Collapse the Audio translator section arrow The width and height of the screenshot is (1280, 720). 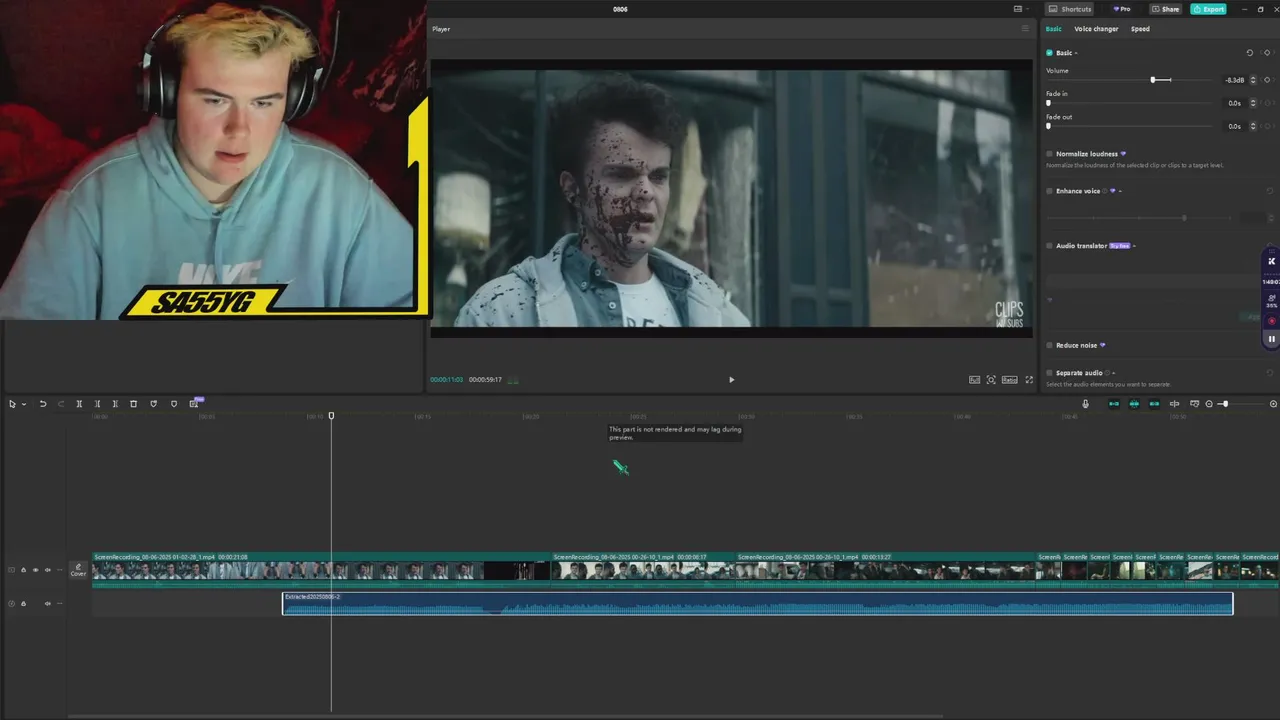[1134, 246]
